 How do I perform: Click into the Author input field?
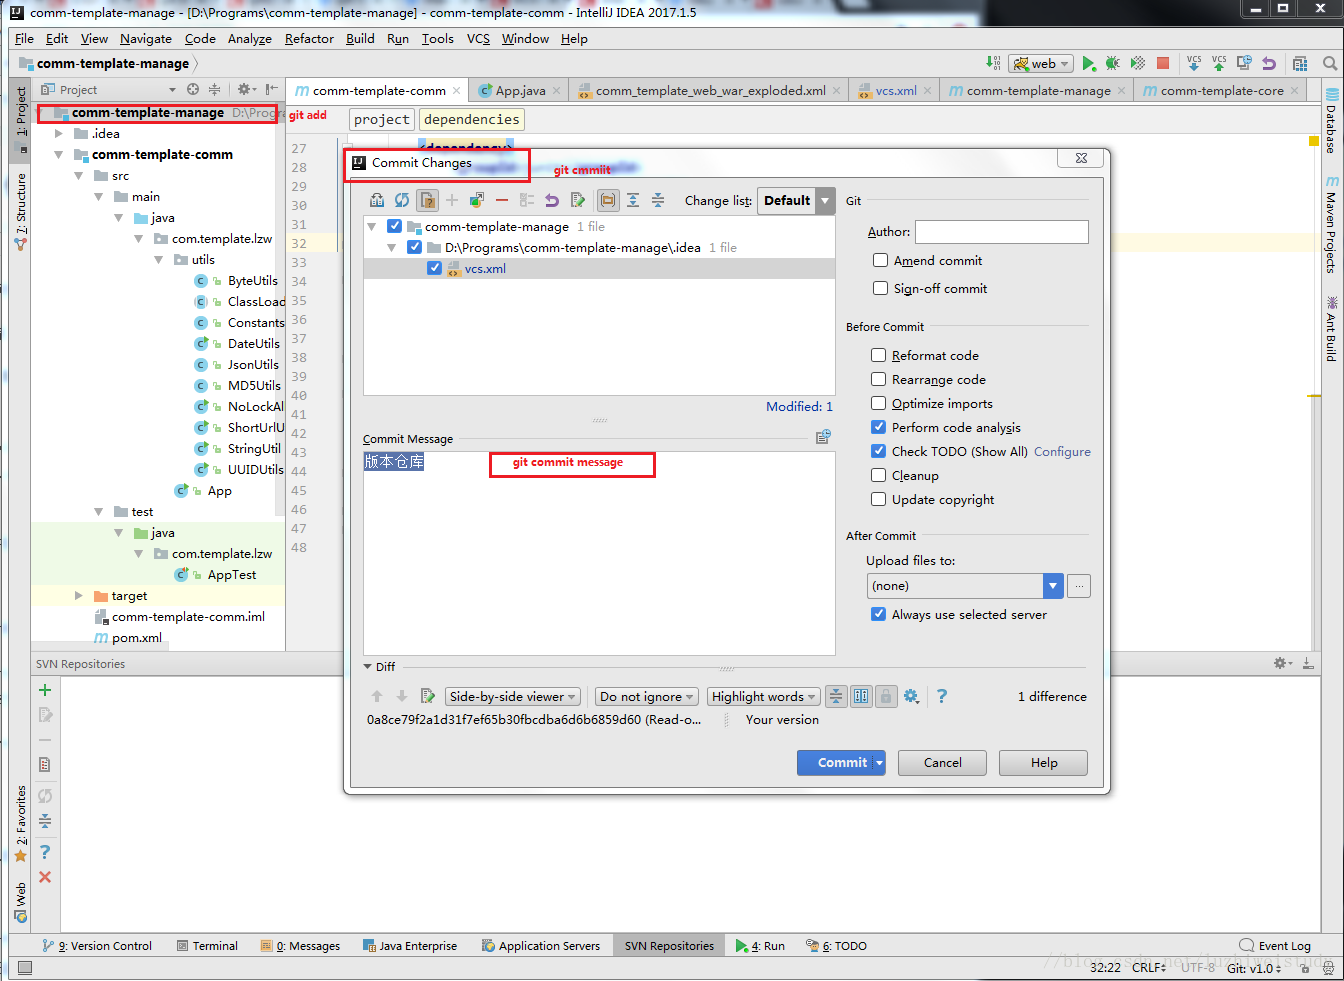pos(1001,232)
